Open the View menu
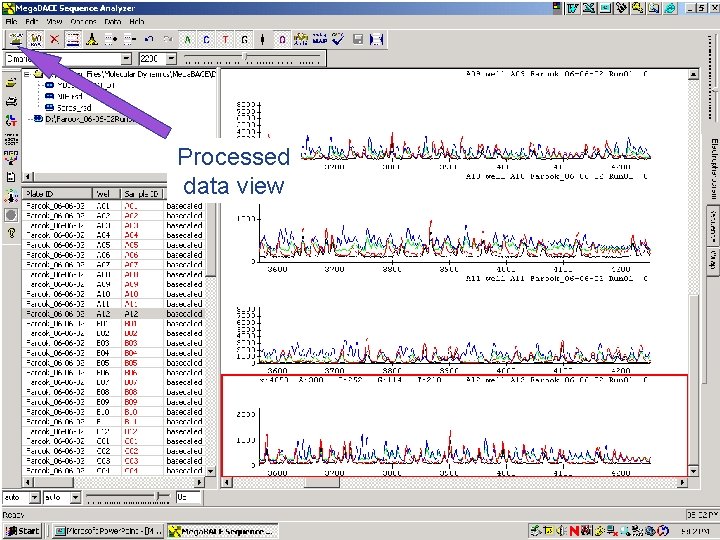This screenshot has width=720, height=540. point(54,21)
